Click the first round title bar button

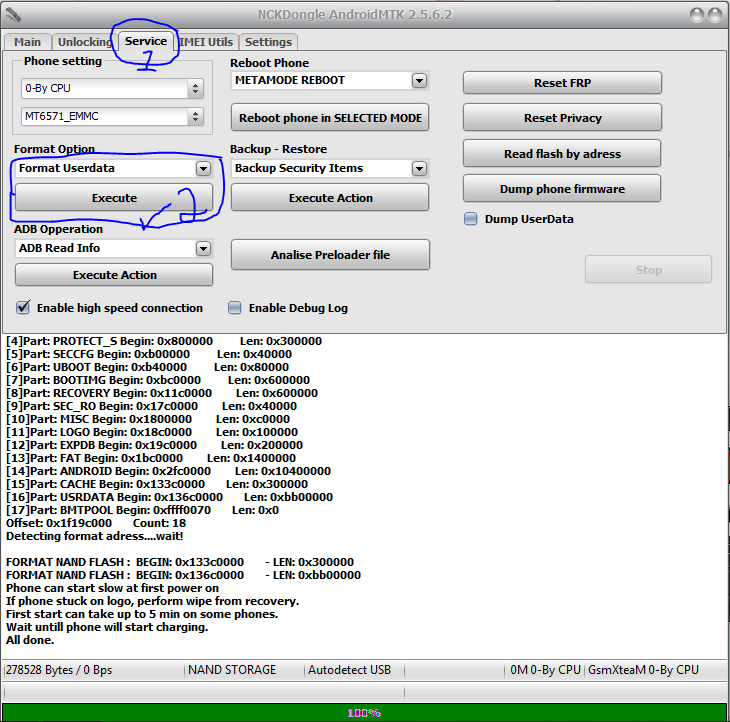click(x=696, y=15)
